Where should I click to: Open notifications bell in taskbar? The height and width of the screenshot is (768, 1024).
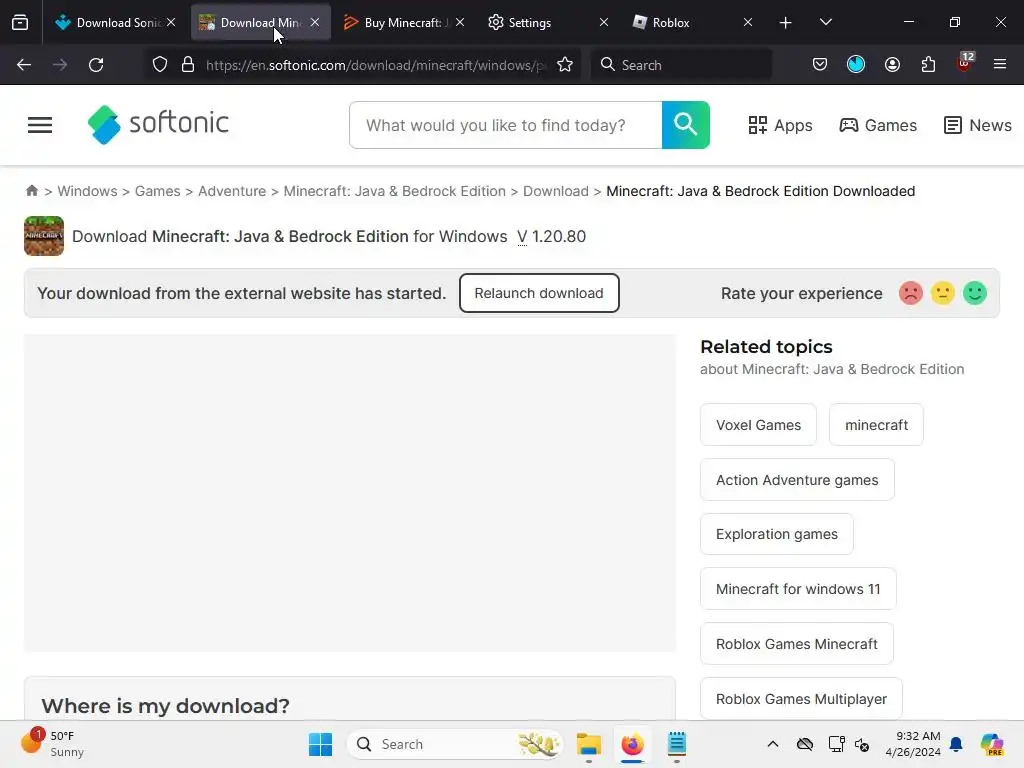[x=956, y=744]
